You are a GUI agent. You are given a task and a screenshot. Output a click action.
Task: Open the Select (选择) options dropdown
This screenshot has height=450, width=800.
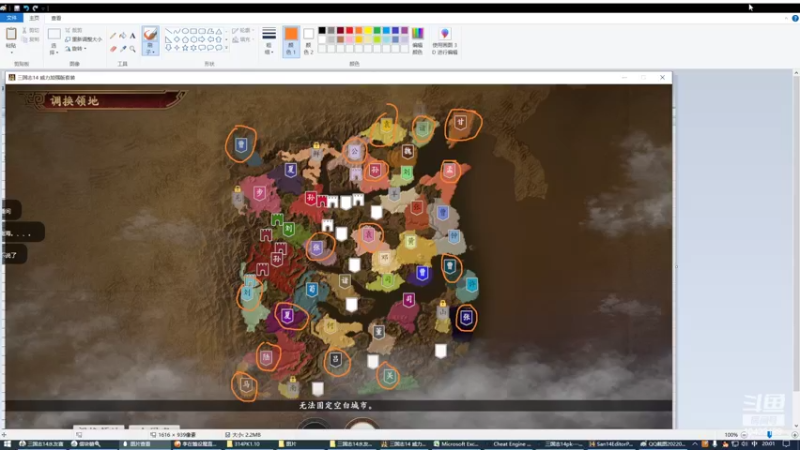[x=54, y=49]
